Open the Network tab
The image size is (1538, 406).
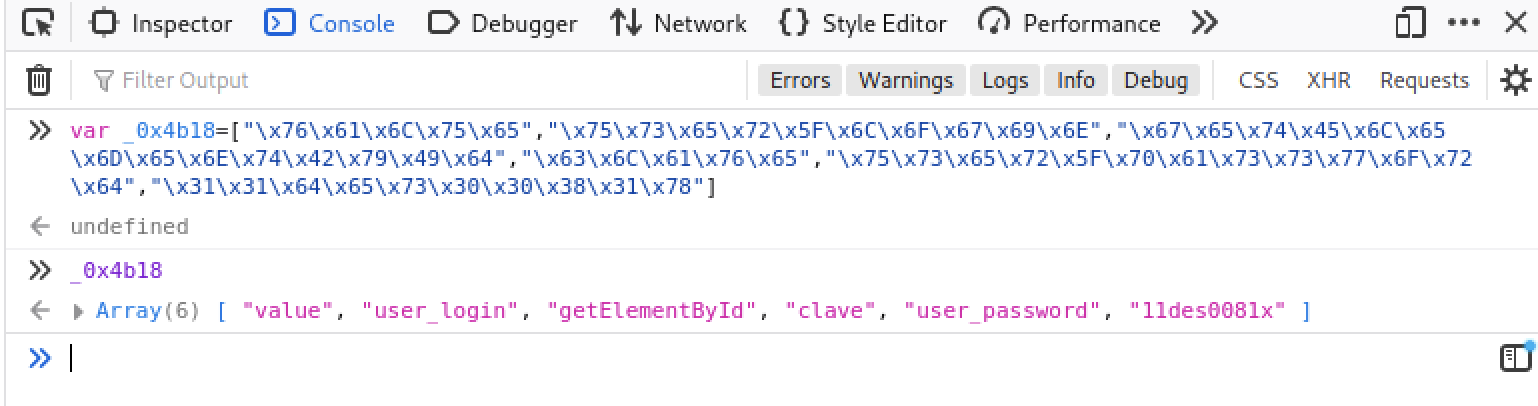[x=678, y=23]
